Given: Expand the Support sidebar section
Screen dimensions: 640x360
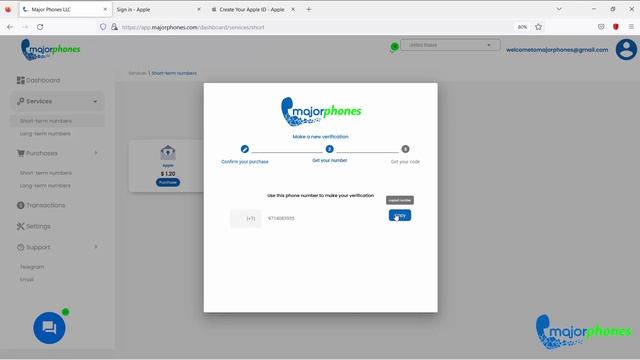Looking at the screenshot, I should [57, 247].
